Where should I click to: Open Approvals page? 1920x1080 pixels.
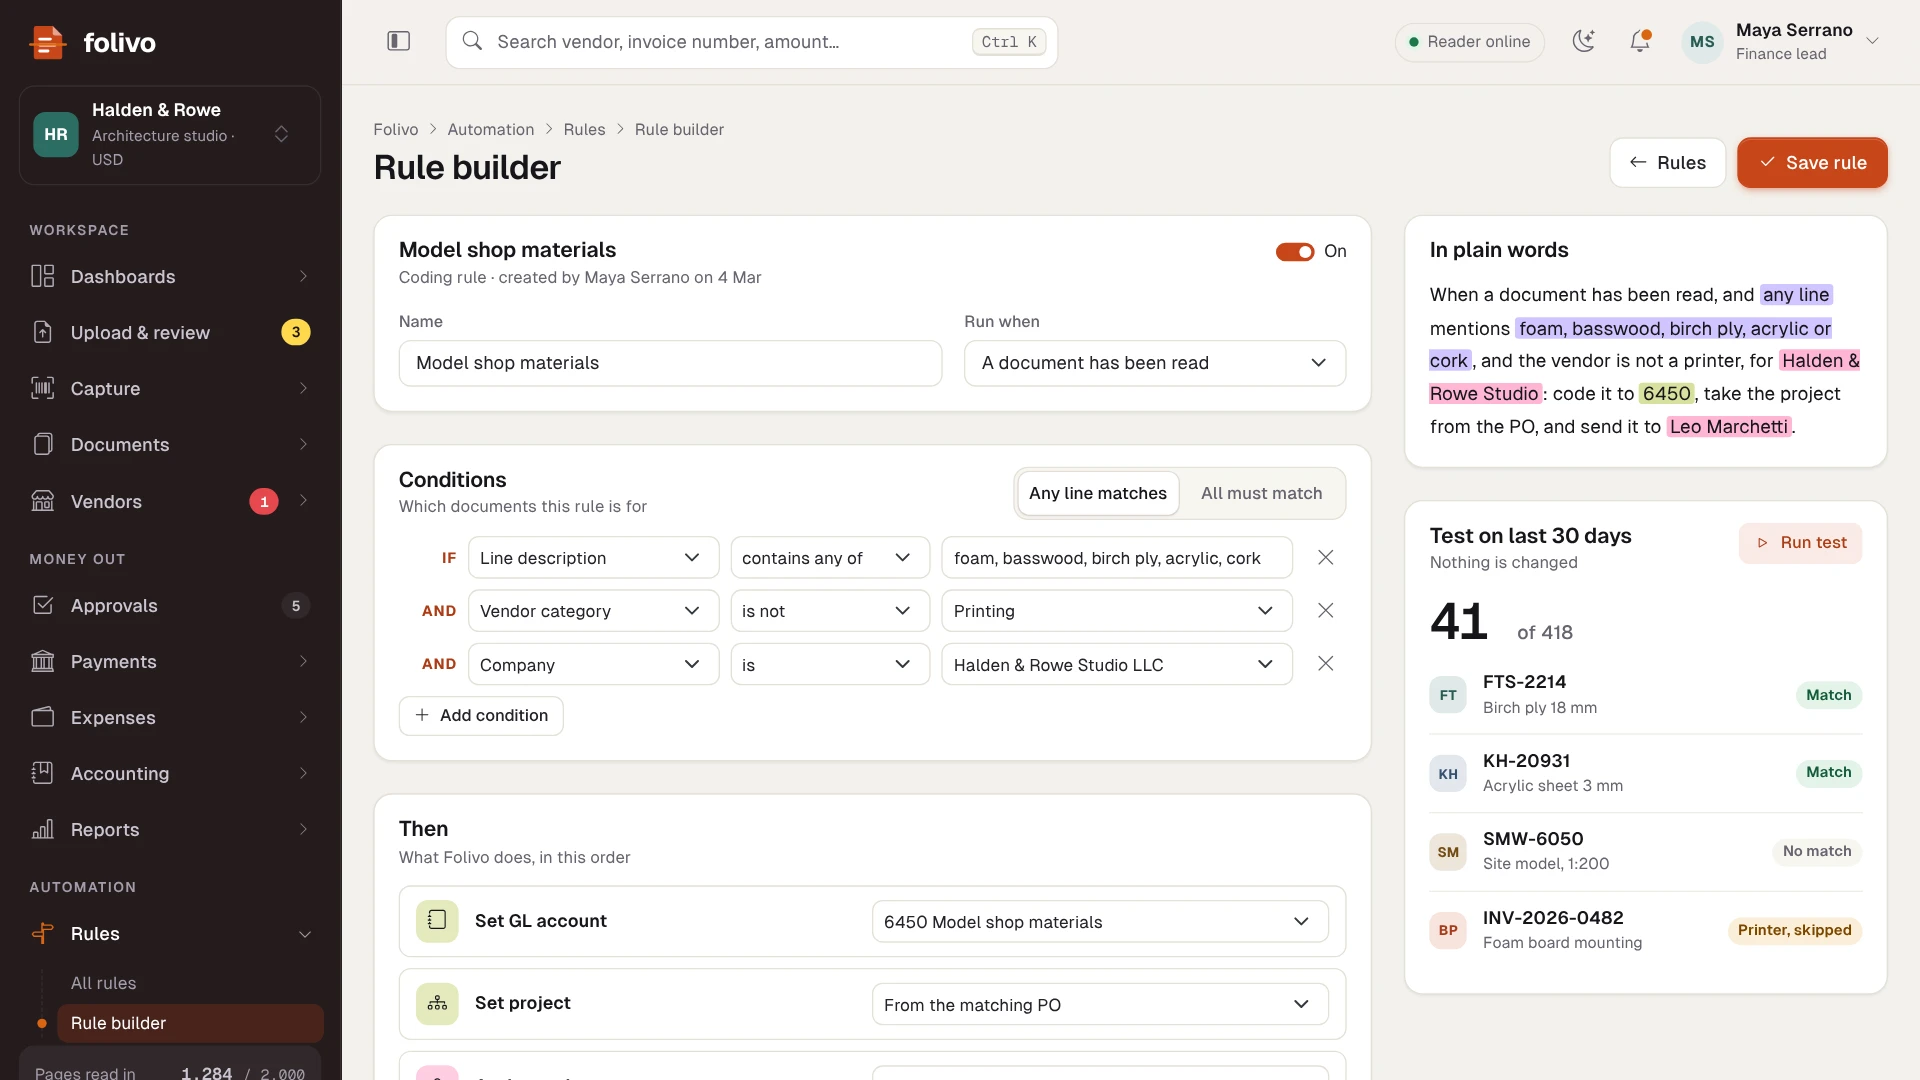(170, 605)
